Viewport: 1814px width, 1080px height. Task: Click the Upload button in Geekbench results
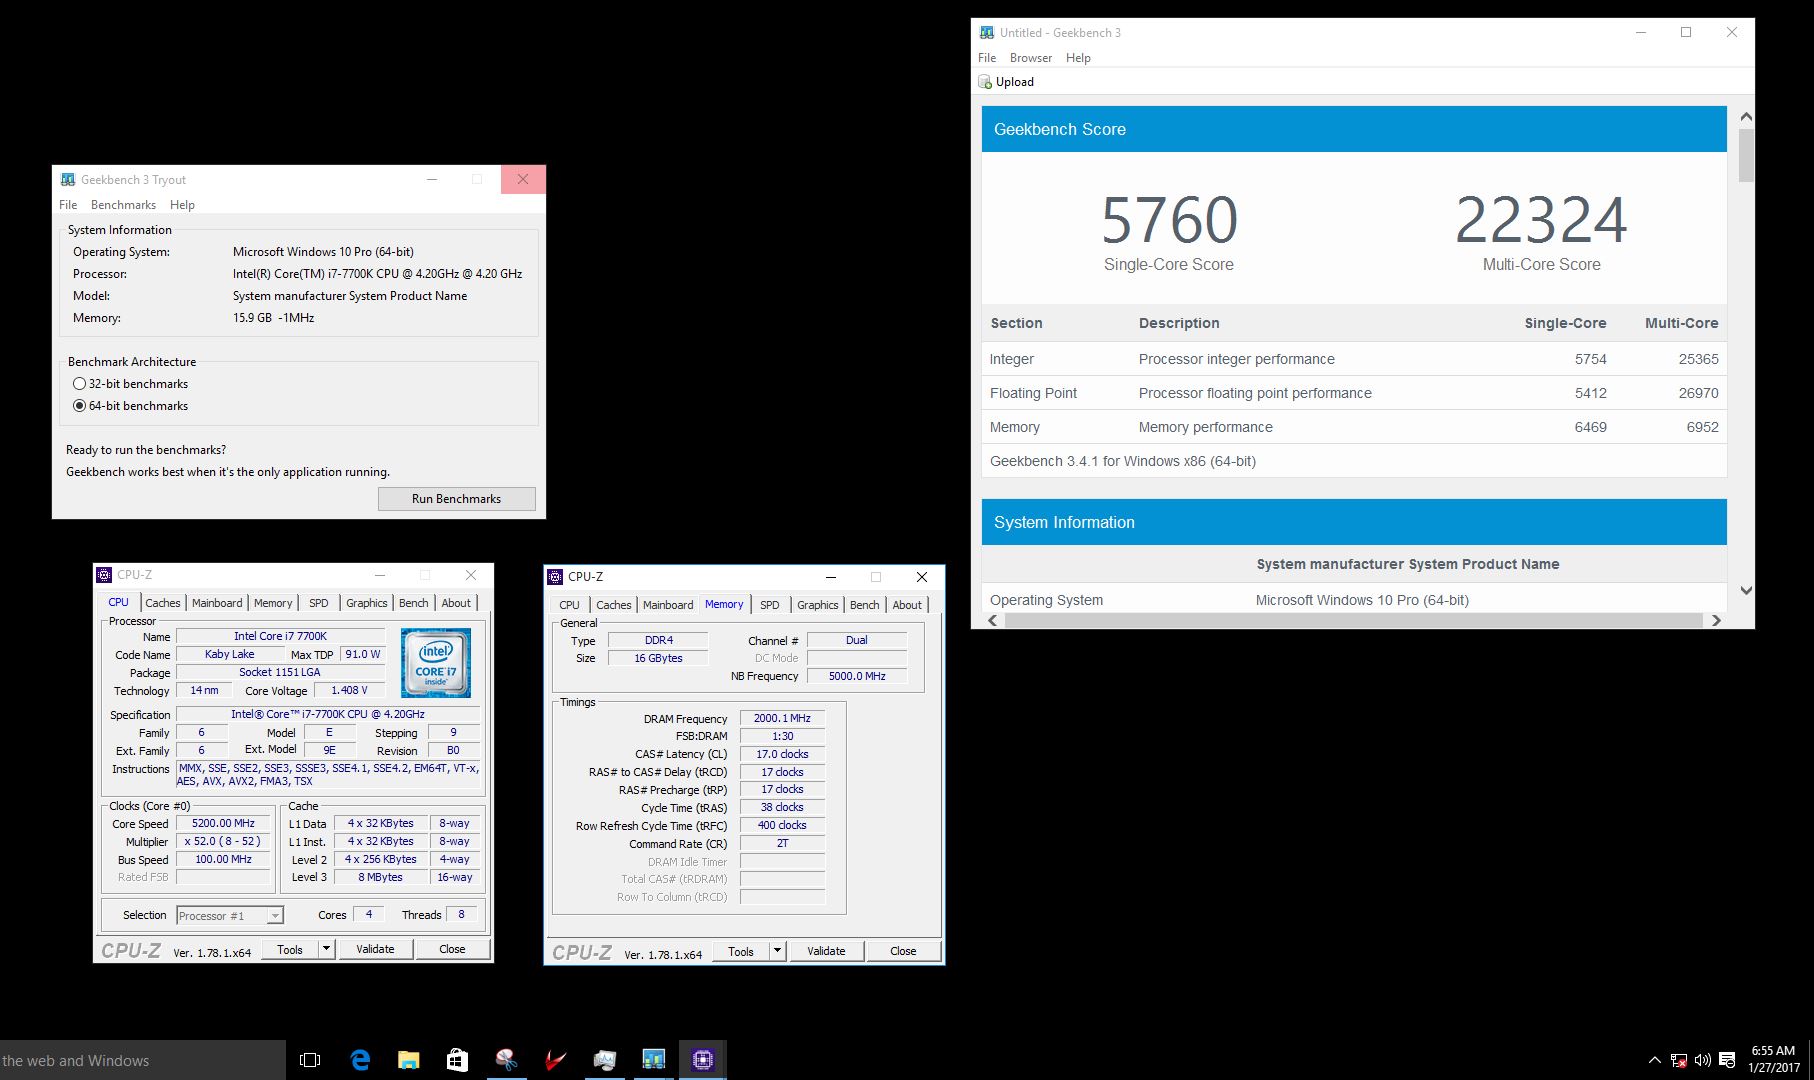pos(1006,82)
